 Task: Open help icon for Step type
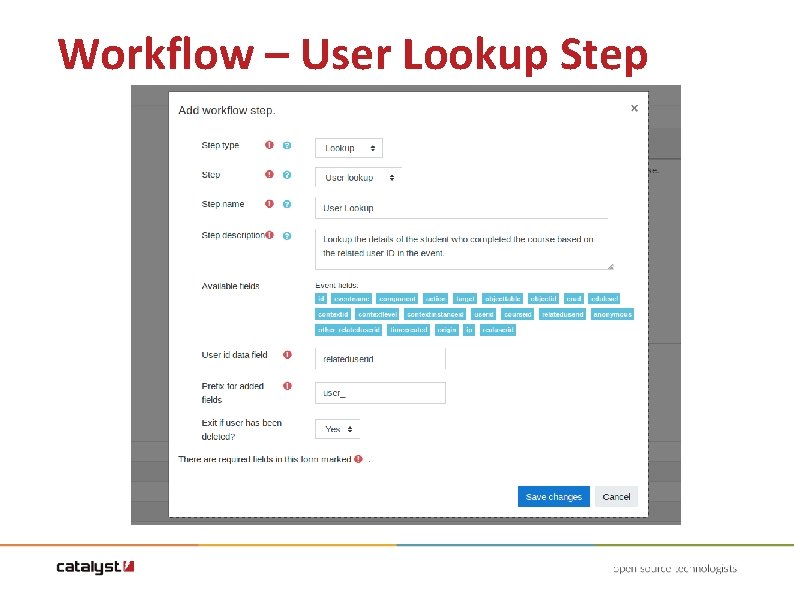[287, 145]
